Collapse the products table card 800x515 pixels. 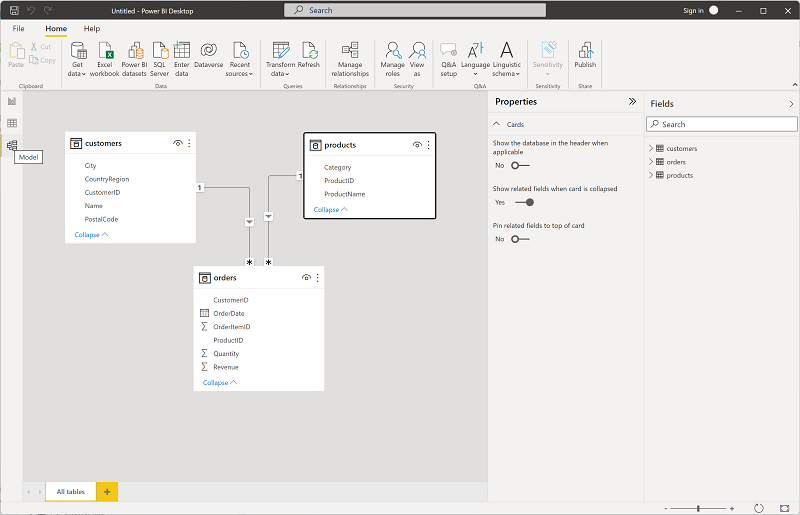[331, 210]
